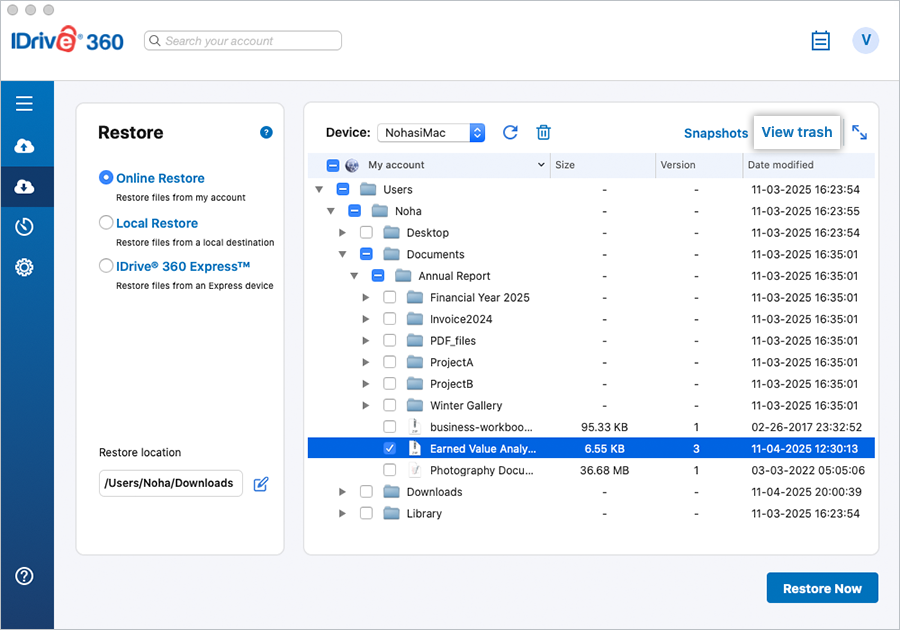Open the Backup cloud upload icon
900x630 pixels.
coord(25,146)
